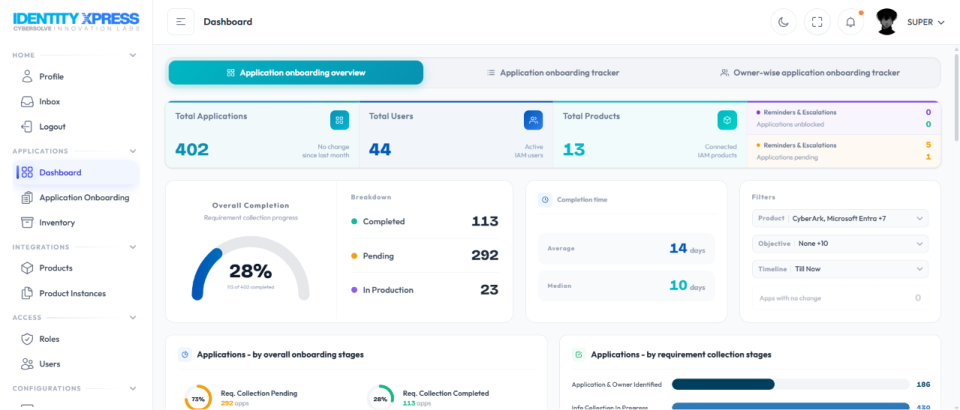Collapse sidebar using the hamburger menu button

click(x=181, y=22)
